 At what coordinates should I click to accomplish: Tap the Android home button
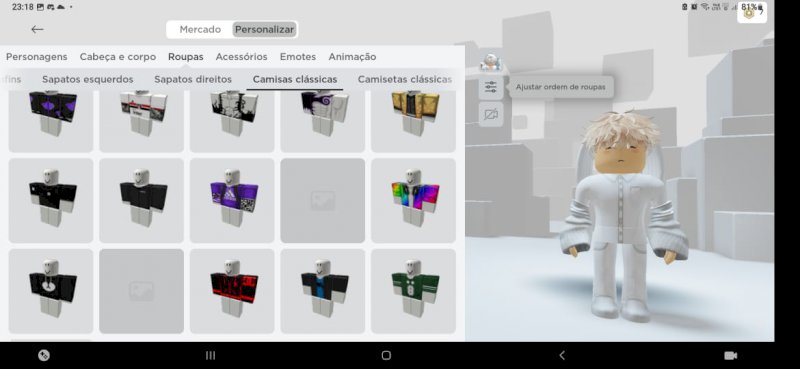(x=386, y=355)
